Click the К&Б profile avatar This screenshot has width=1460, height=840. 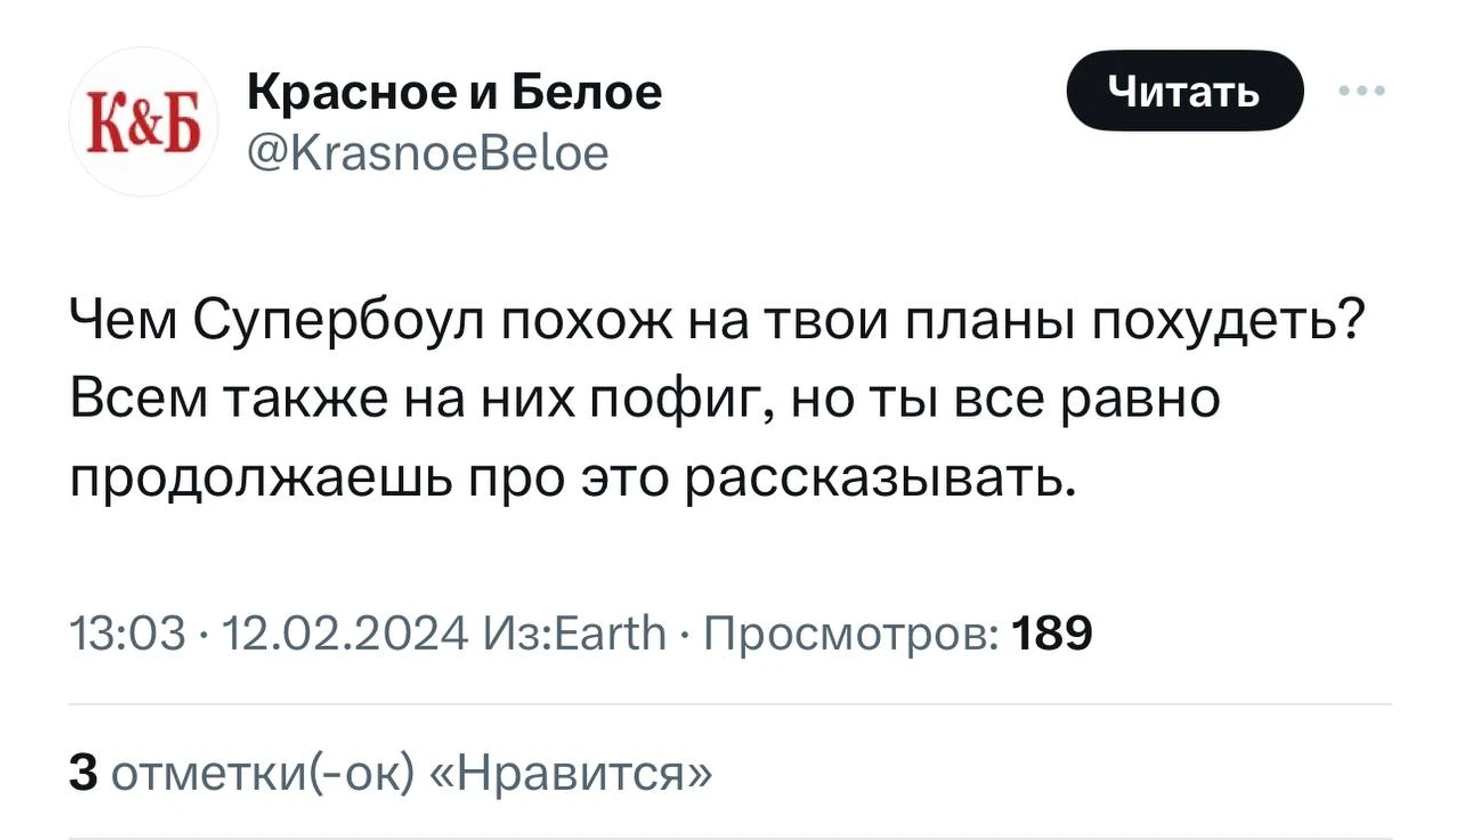coord(142,122)
